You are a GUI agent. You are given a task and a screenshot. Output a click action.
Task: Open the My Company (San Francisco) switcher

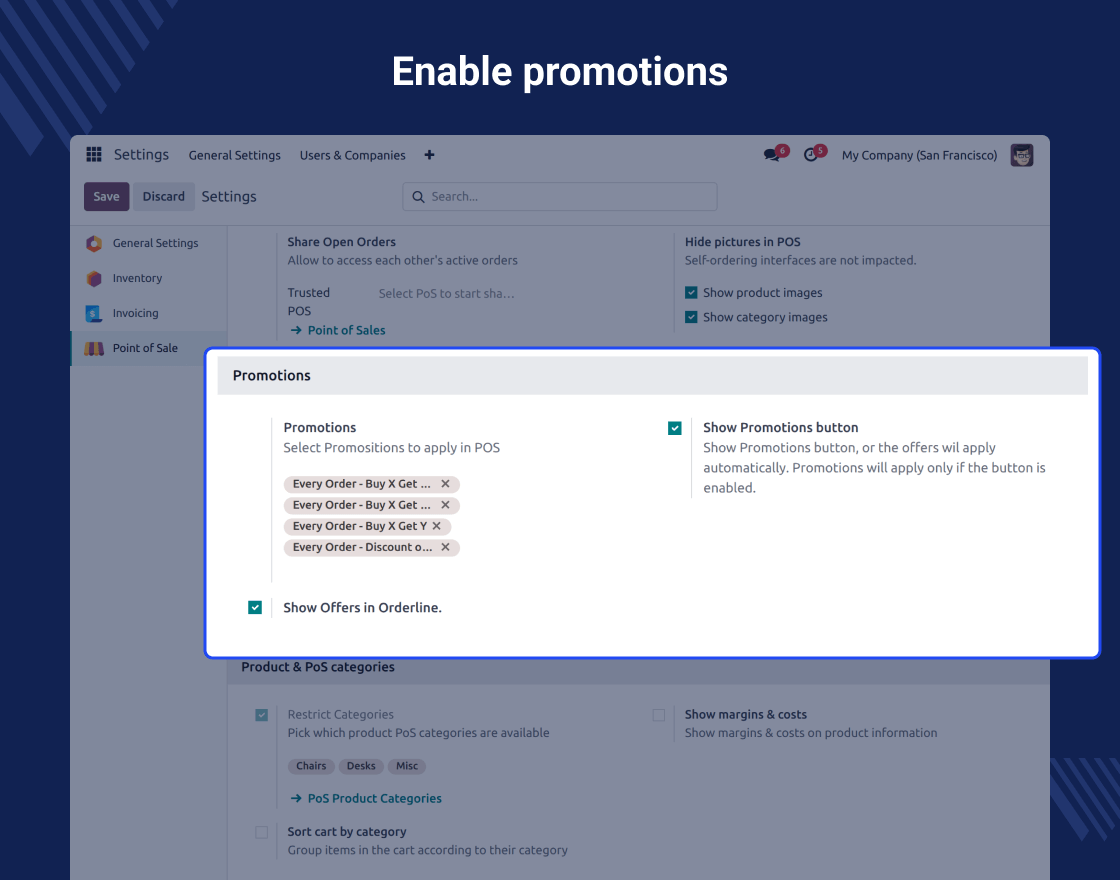tap(919, 155)
